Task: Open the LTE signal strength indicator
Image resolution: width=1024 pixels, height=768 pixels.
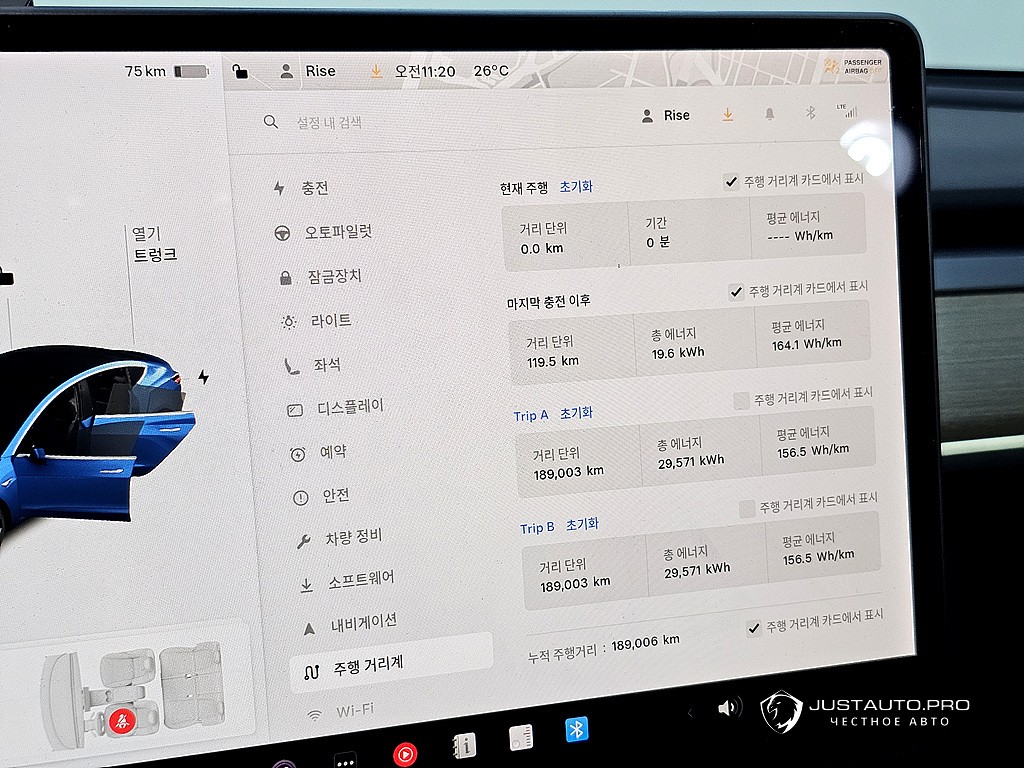Action: (849, 111)
